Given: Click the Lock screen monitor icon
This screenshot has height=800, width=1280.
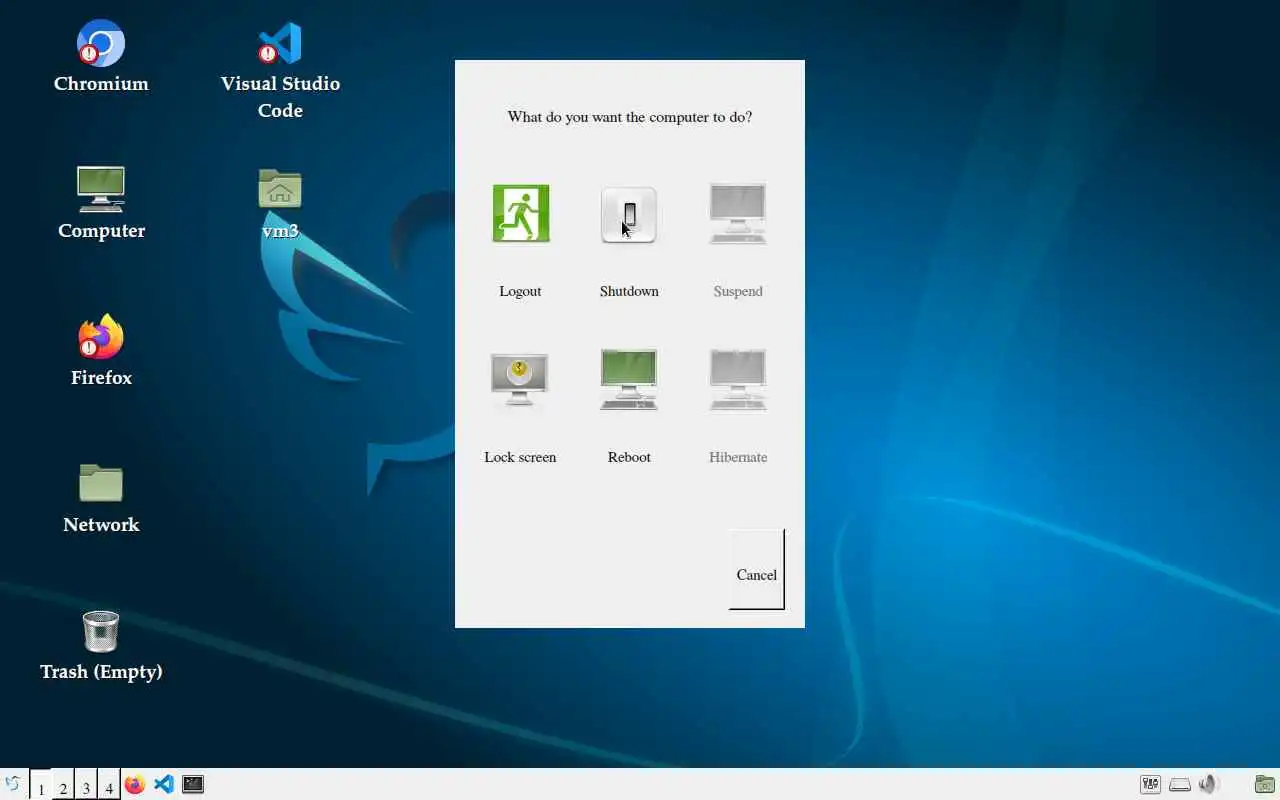Looking at the screenshot, I should [x=519, y=379].
